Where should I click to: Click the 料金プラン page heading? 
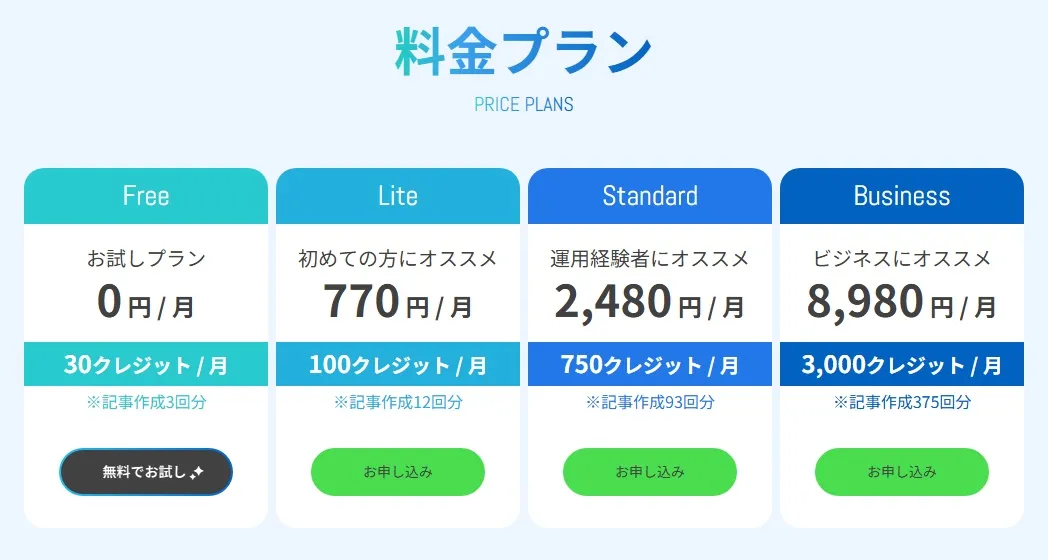[523, 51]
